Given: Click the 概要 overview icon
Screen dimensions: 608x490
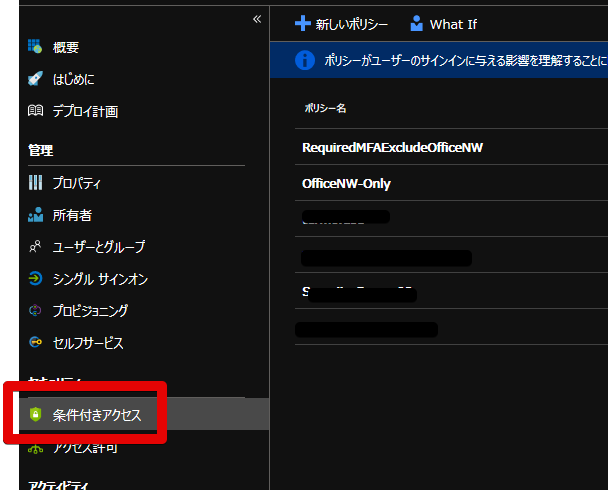Looking at the screenshot, I should tap(35, 46).
